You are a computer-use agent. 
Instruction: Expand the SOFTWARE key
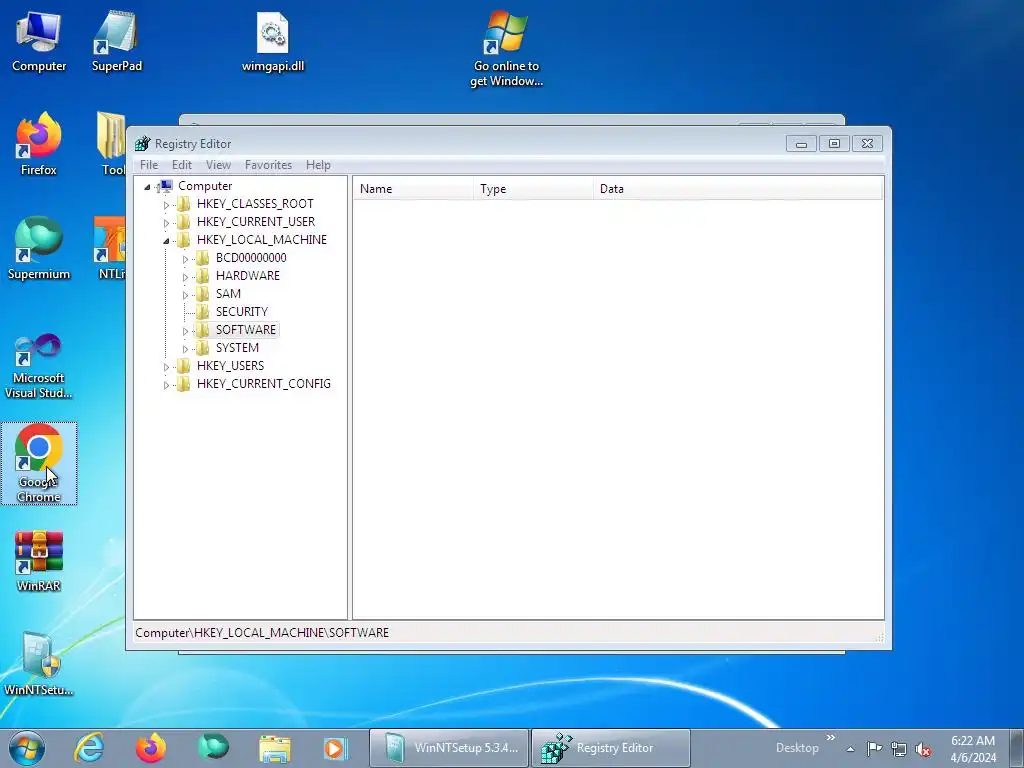185,330
